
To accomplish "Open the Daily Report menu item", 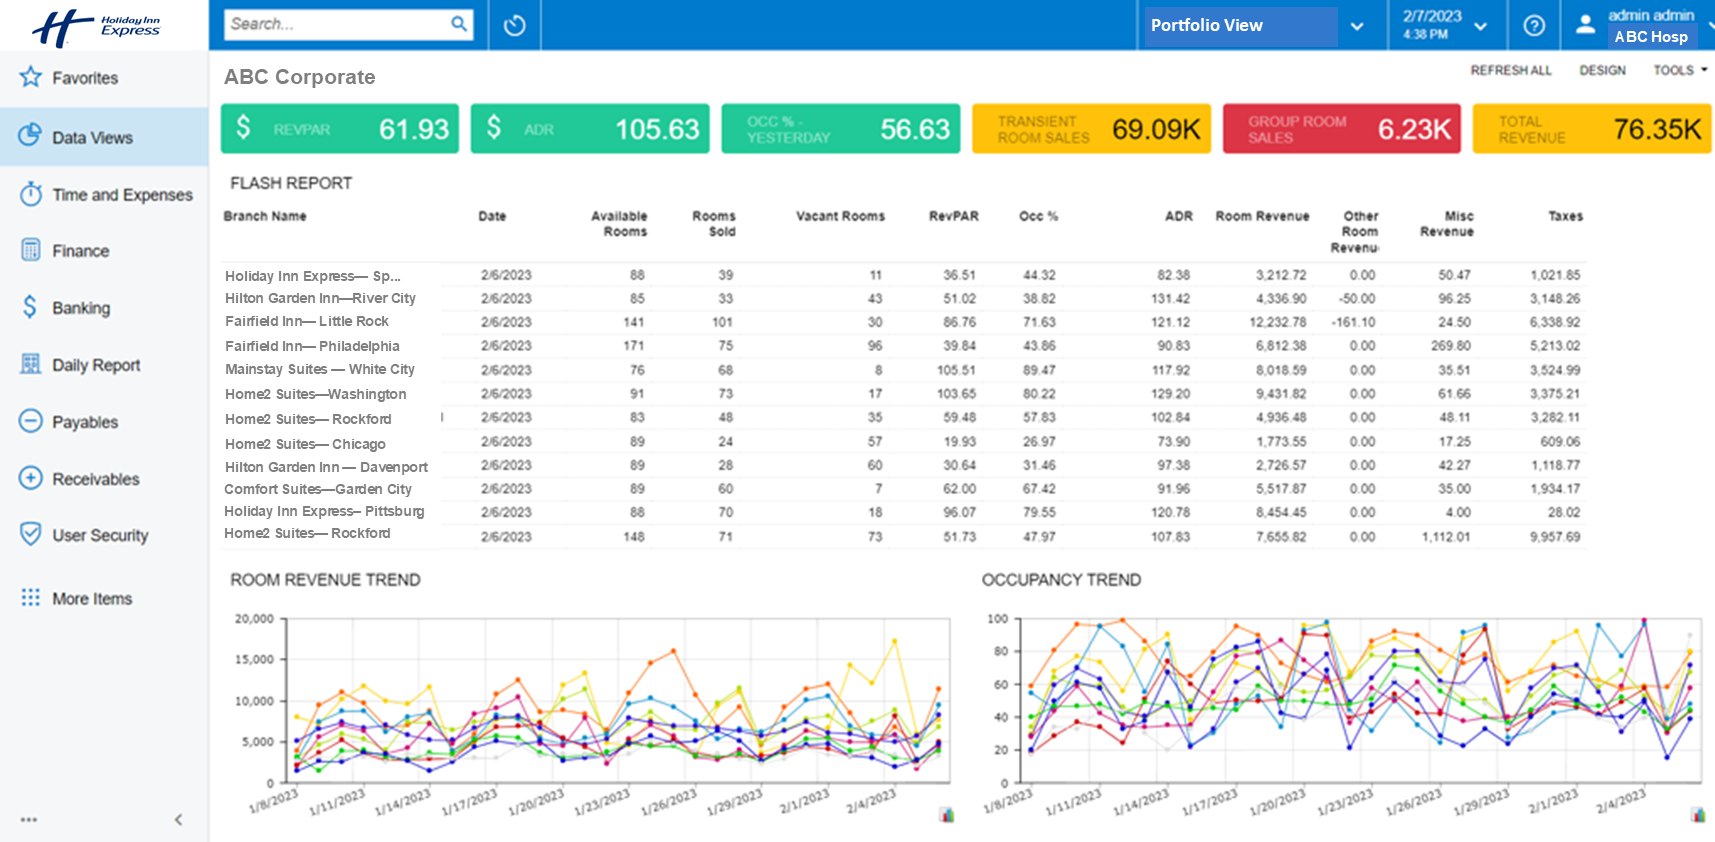I will click(x=96, y=365).
